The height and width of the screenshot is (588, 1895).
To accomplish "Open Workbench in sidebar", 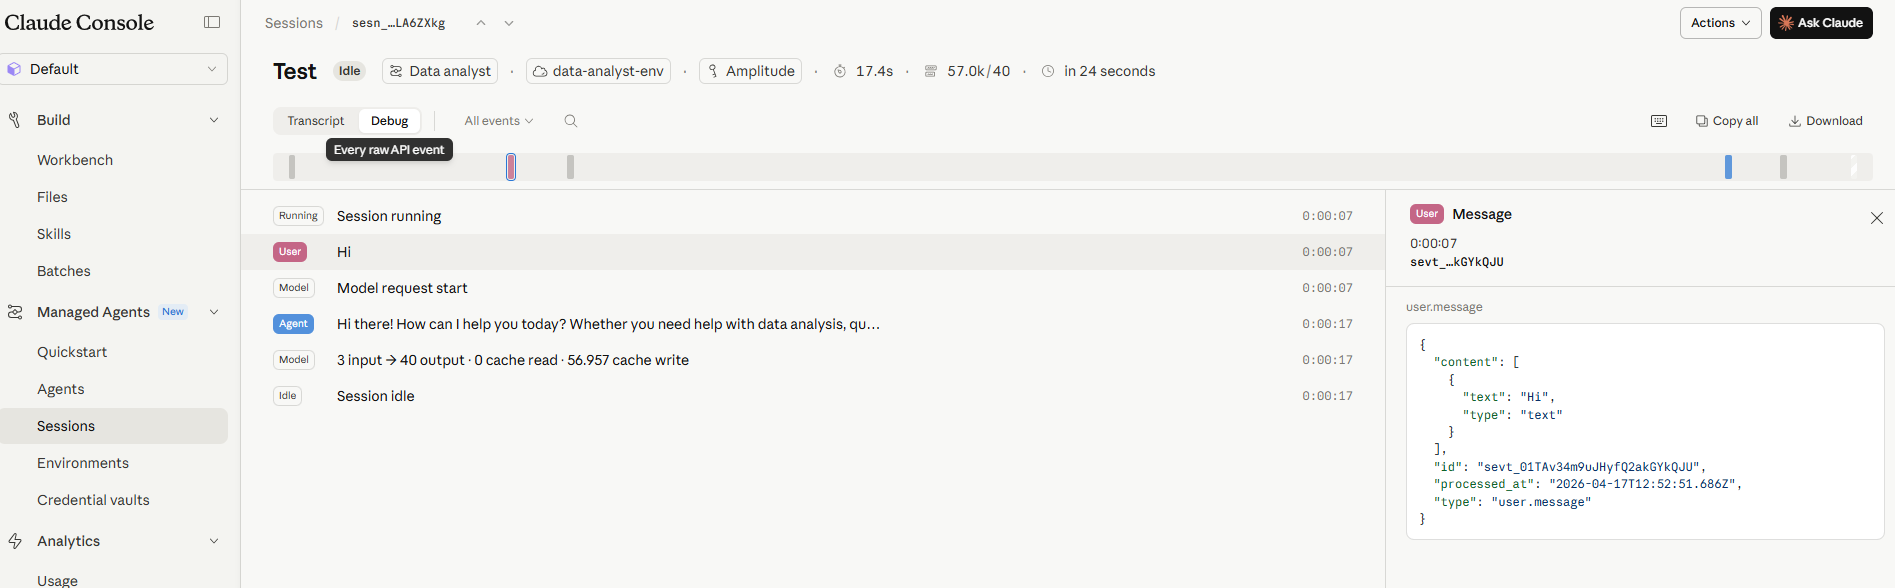I will coord(75,160).
